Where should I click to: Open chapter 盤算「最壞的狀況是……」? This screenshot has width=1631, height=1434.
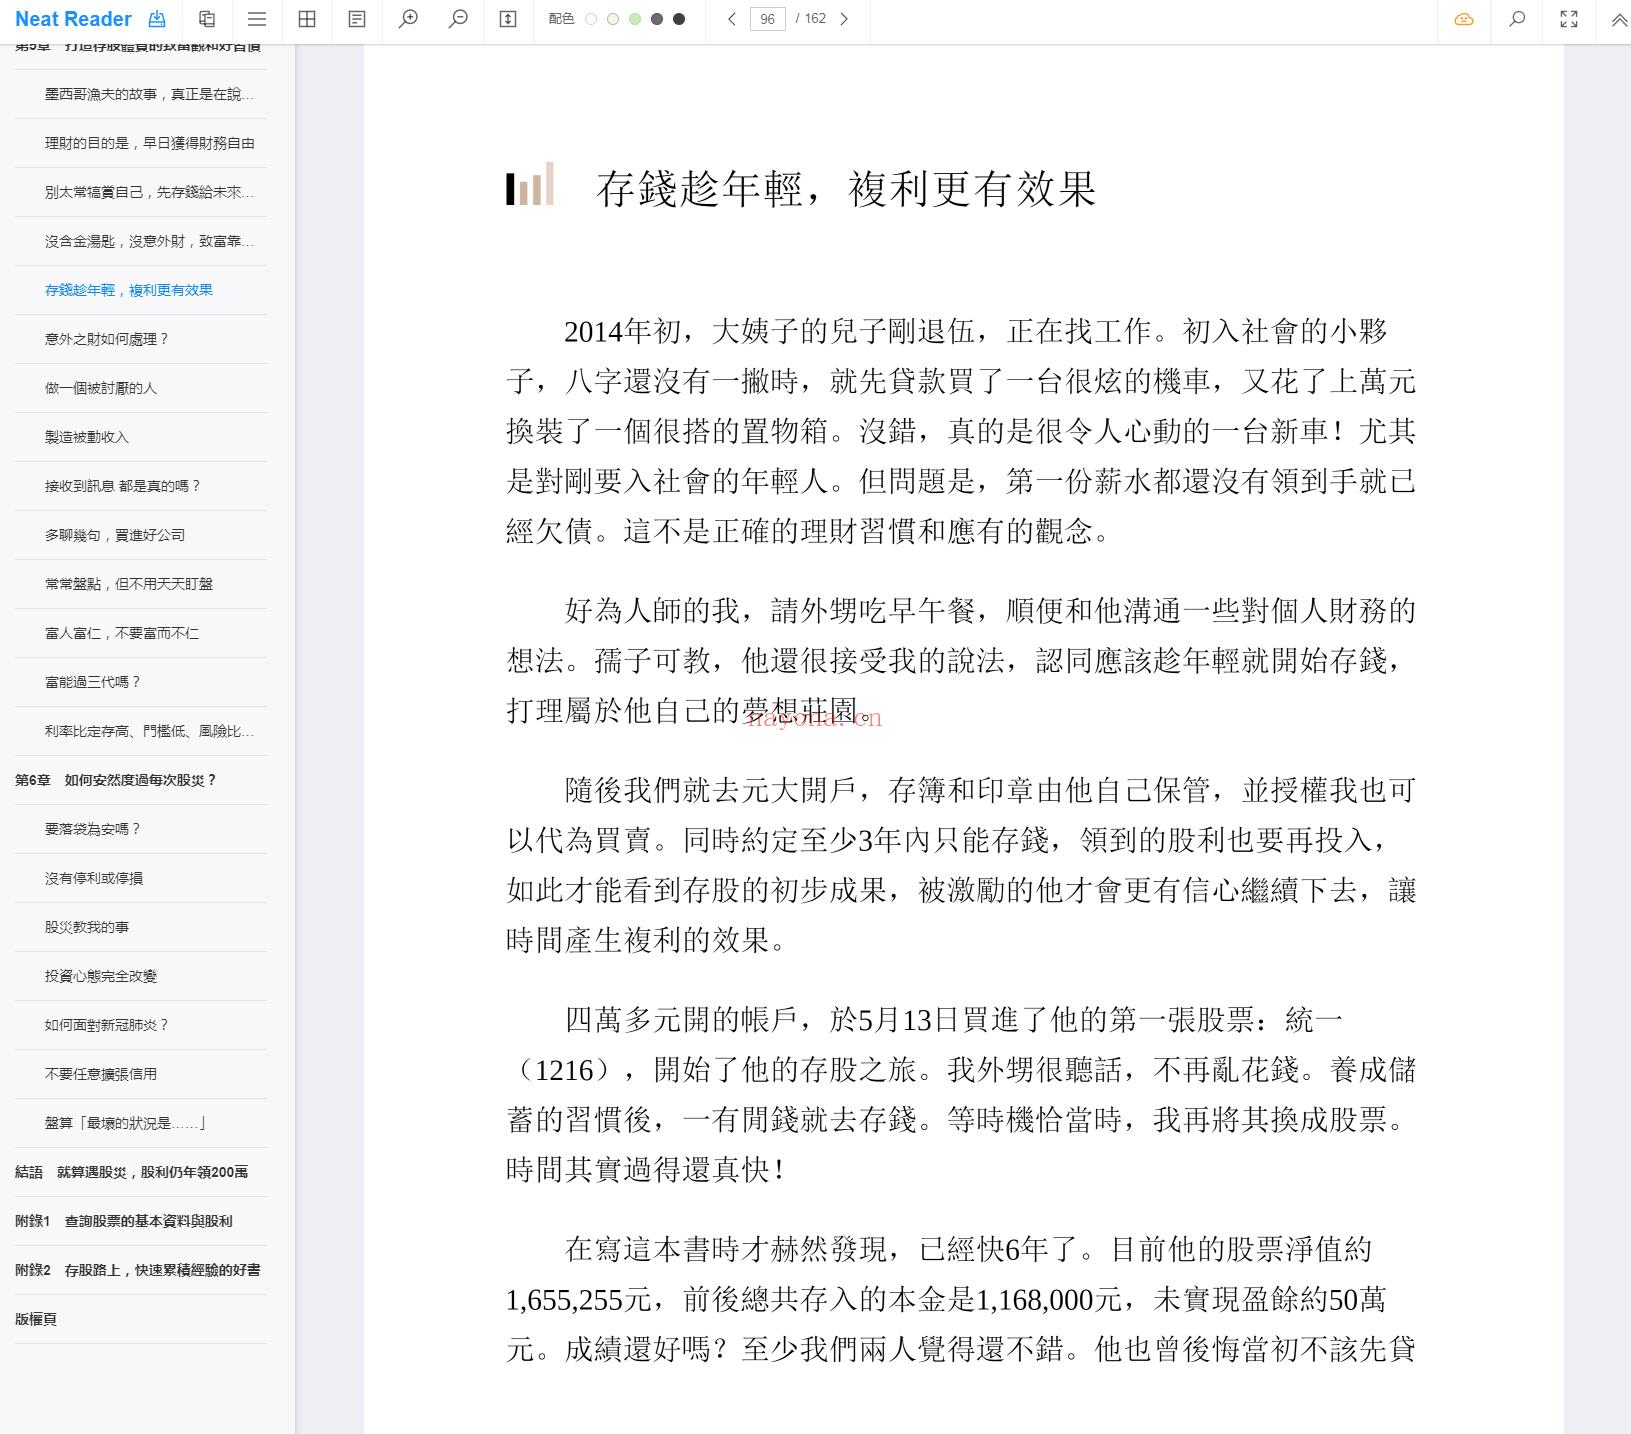[x=126, y=1123]
